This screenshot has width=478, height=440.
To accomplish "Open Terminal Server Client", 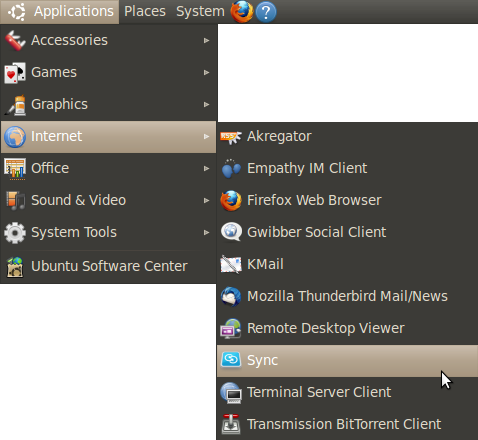I will coord(347,392).
